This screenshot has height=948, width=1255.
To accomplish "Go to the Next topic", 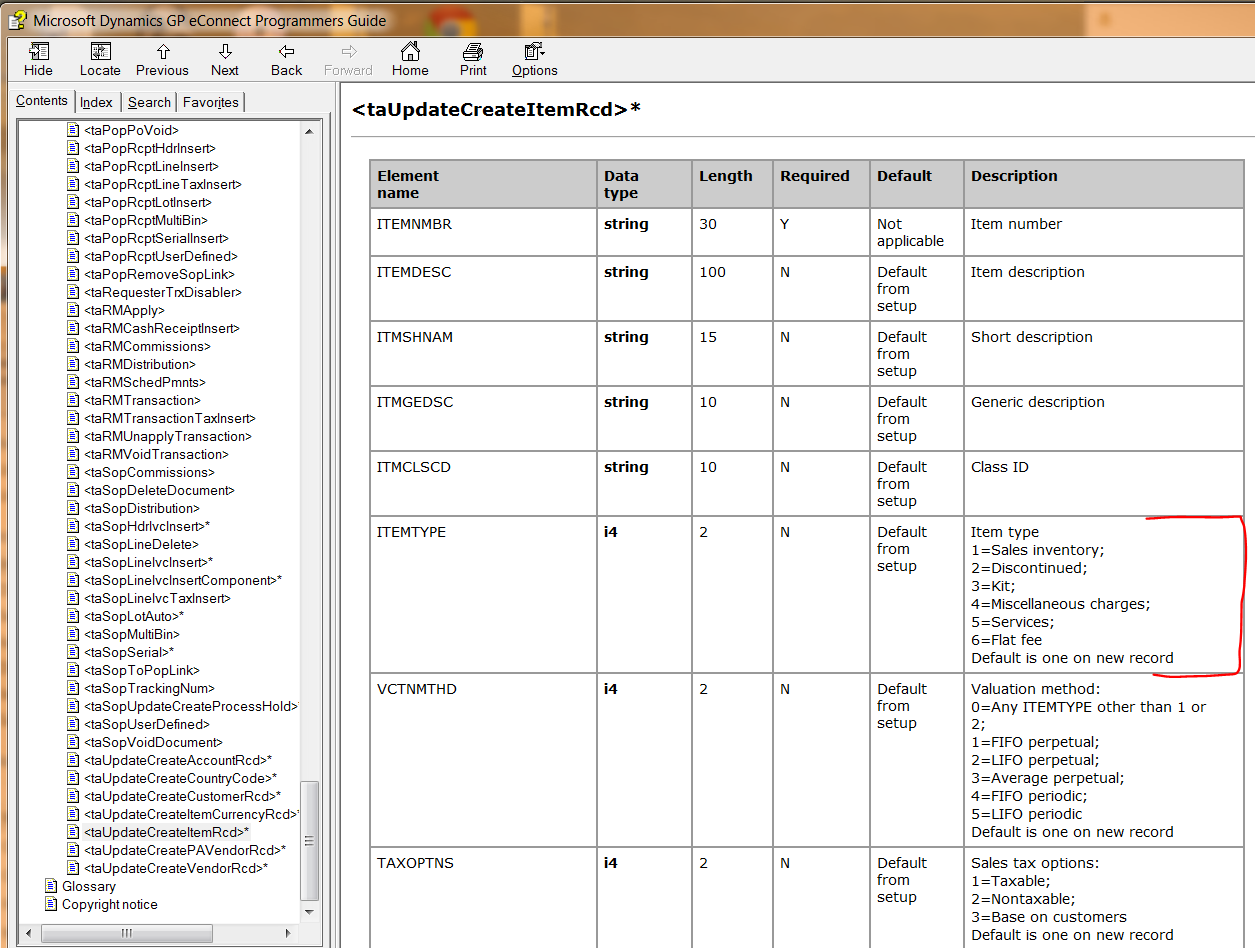I will point(225,60).
